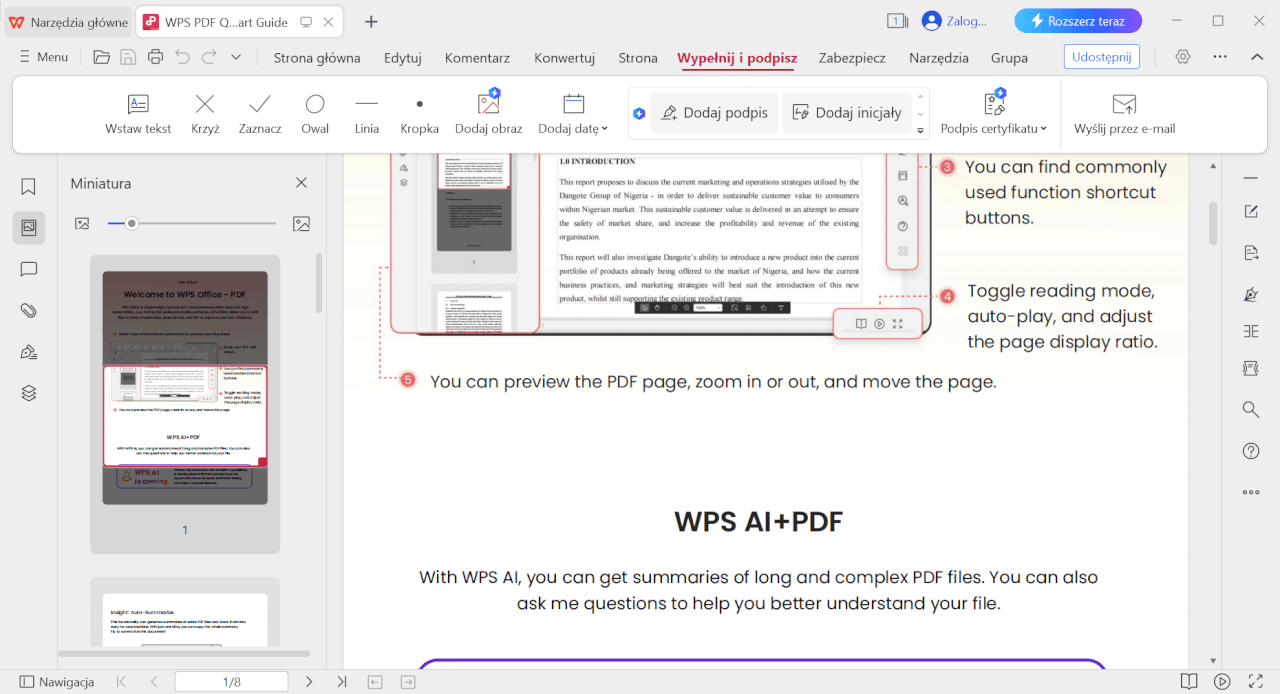Image resolution: width=1280 pixels, height=694 pixels.
Task: Click the edit note icon in right sidebar
Action: click(1251, 211)
